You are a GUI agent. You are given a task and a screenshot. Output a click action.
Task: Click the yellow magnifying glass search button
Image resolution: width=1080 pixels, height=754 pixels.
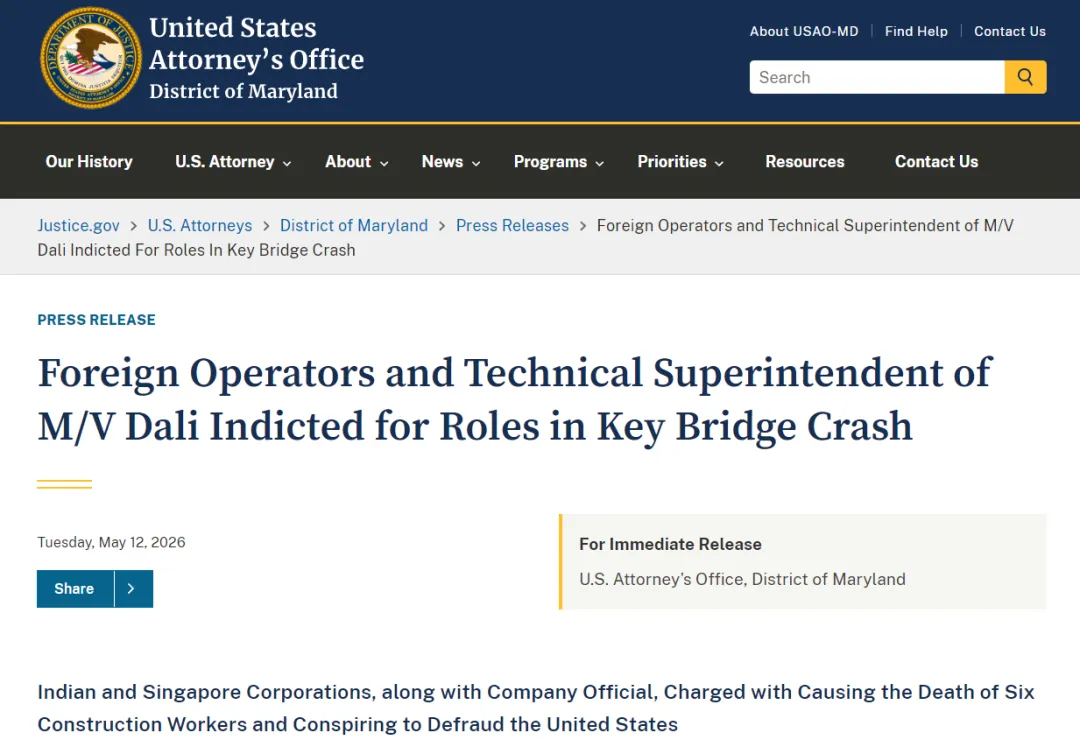[x=1025, y=77]
